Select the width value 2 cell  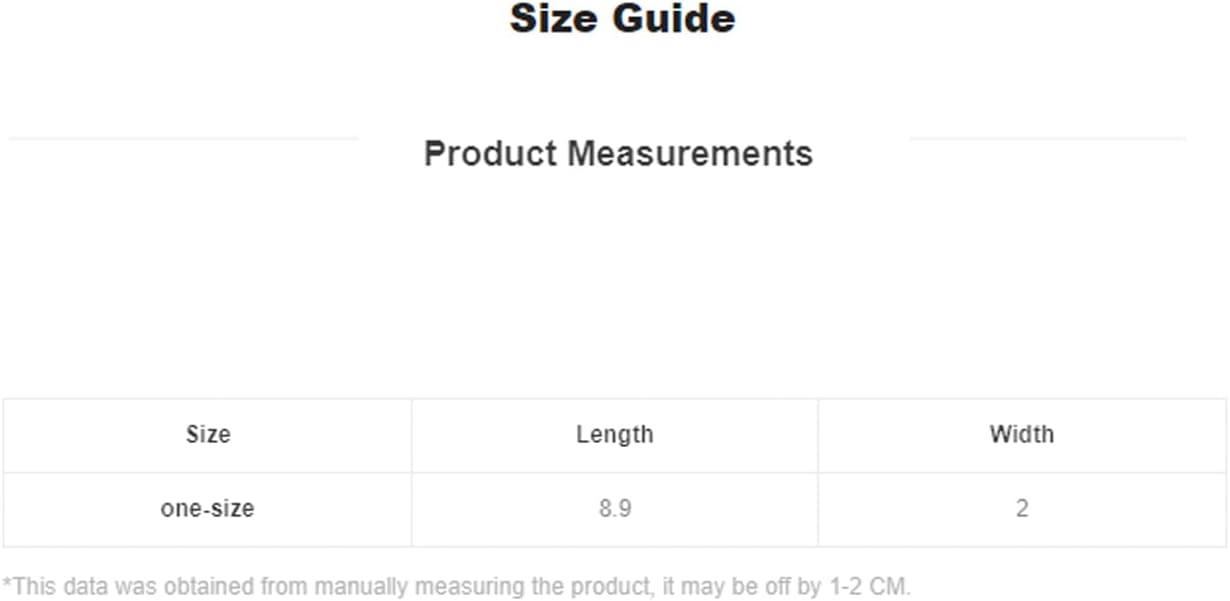tap(1022, 509)
